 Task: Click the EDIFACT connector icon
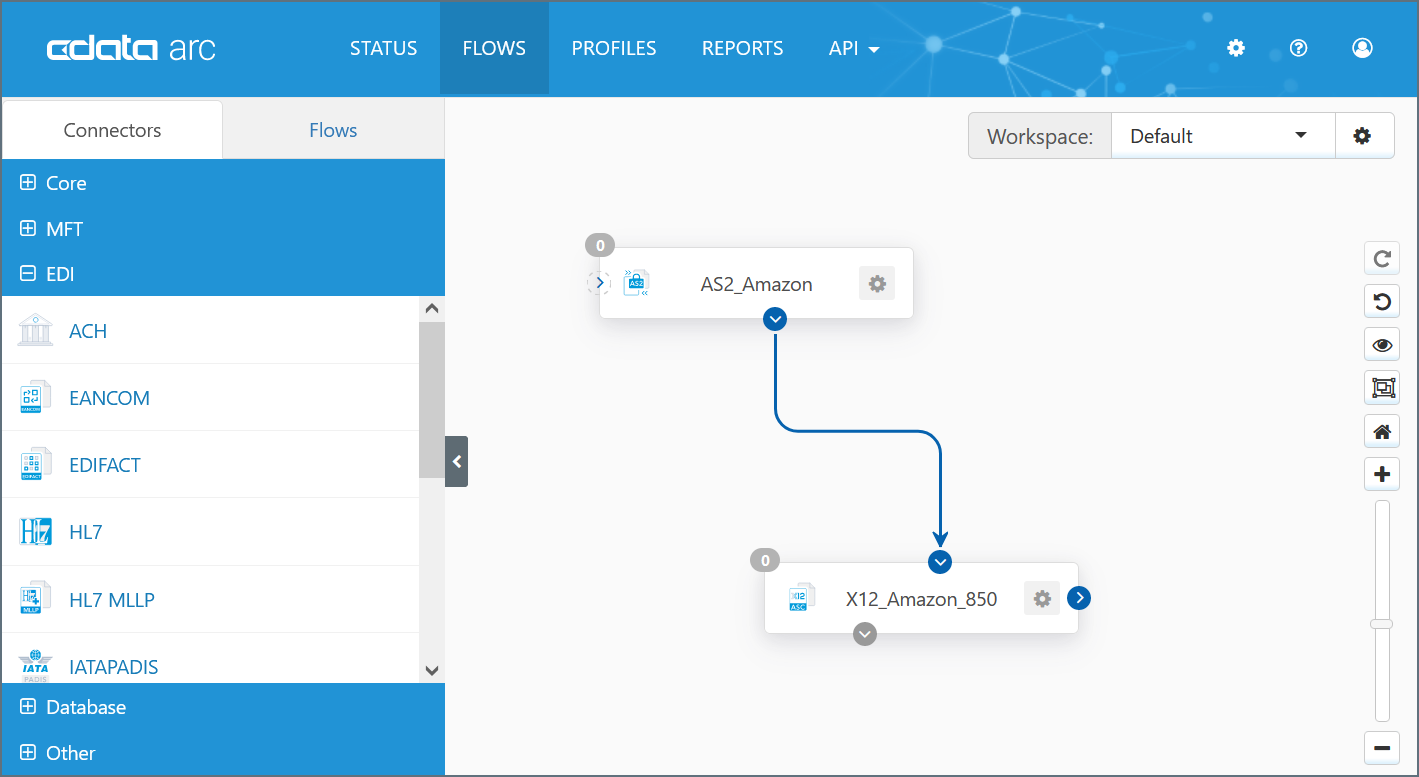coord(35,464)
